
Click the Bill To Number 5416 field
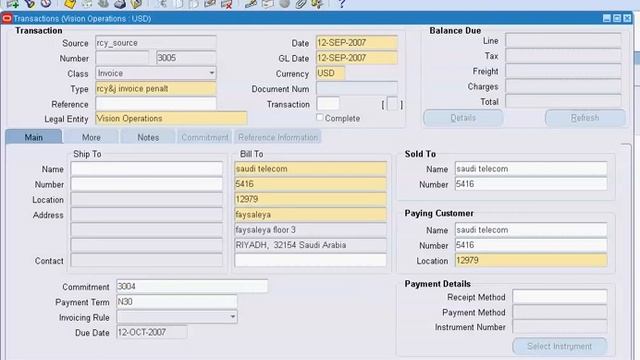[311, 184]
